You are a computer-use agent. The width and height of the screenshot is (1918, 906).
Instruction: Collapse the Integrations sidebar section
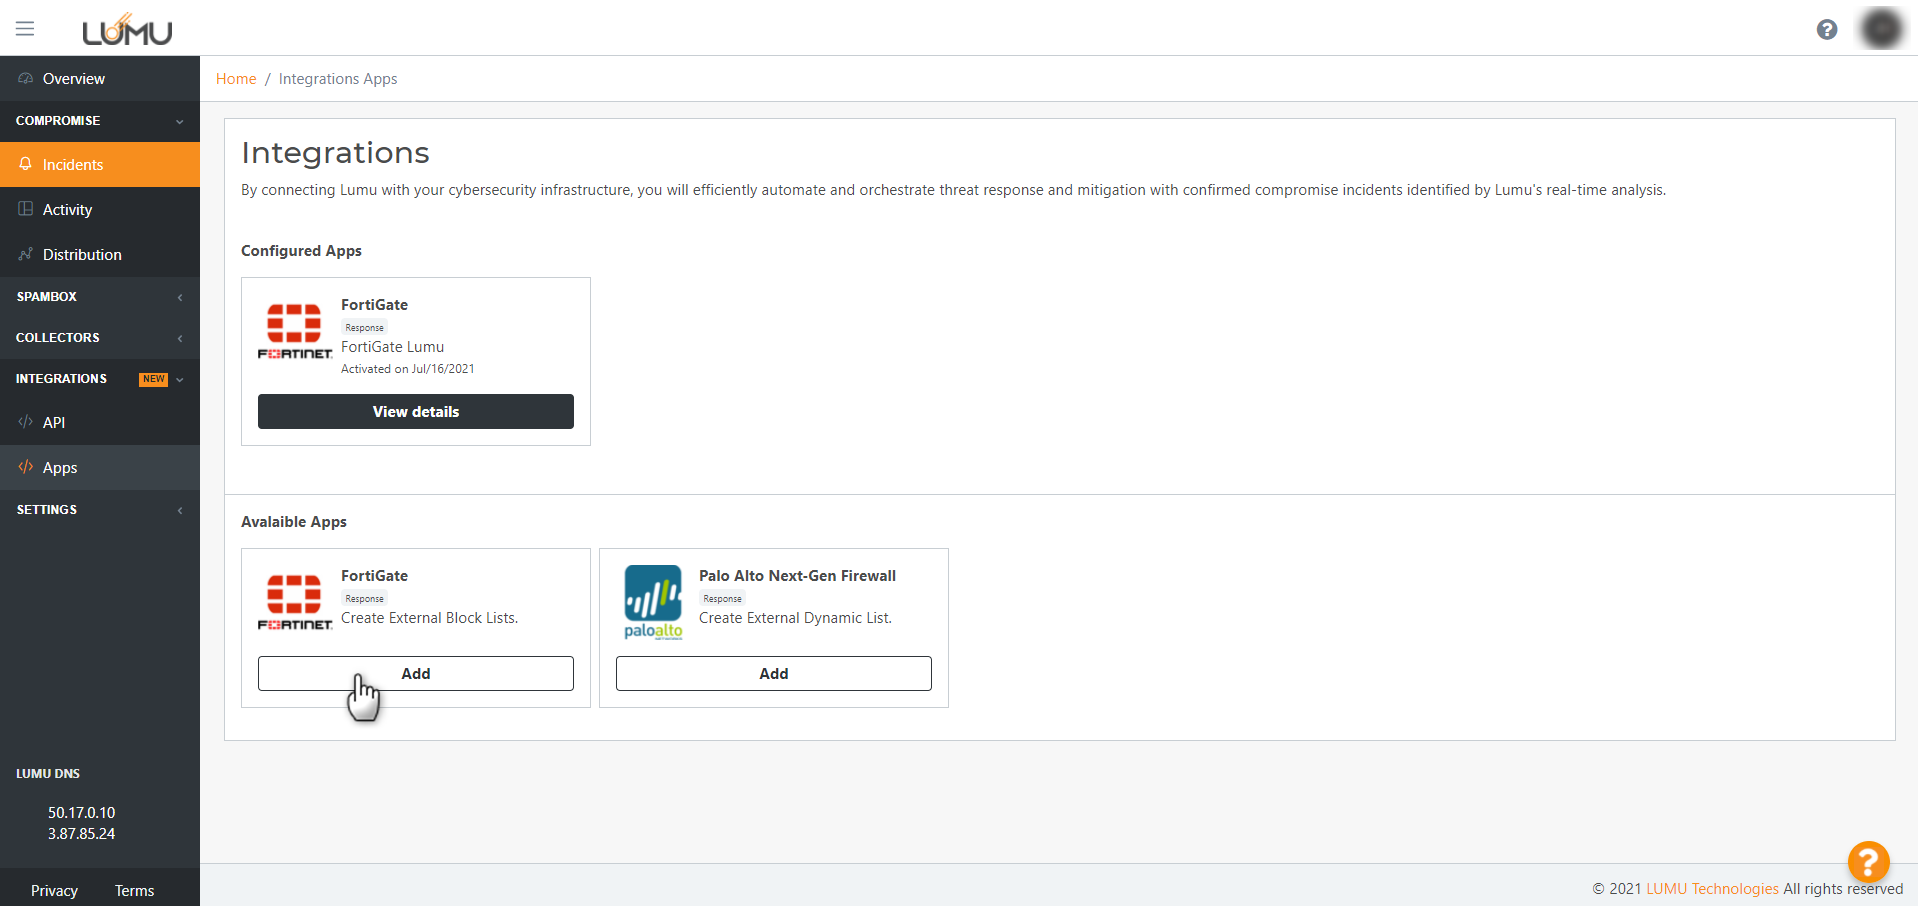click(x=99, y=379)
